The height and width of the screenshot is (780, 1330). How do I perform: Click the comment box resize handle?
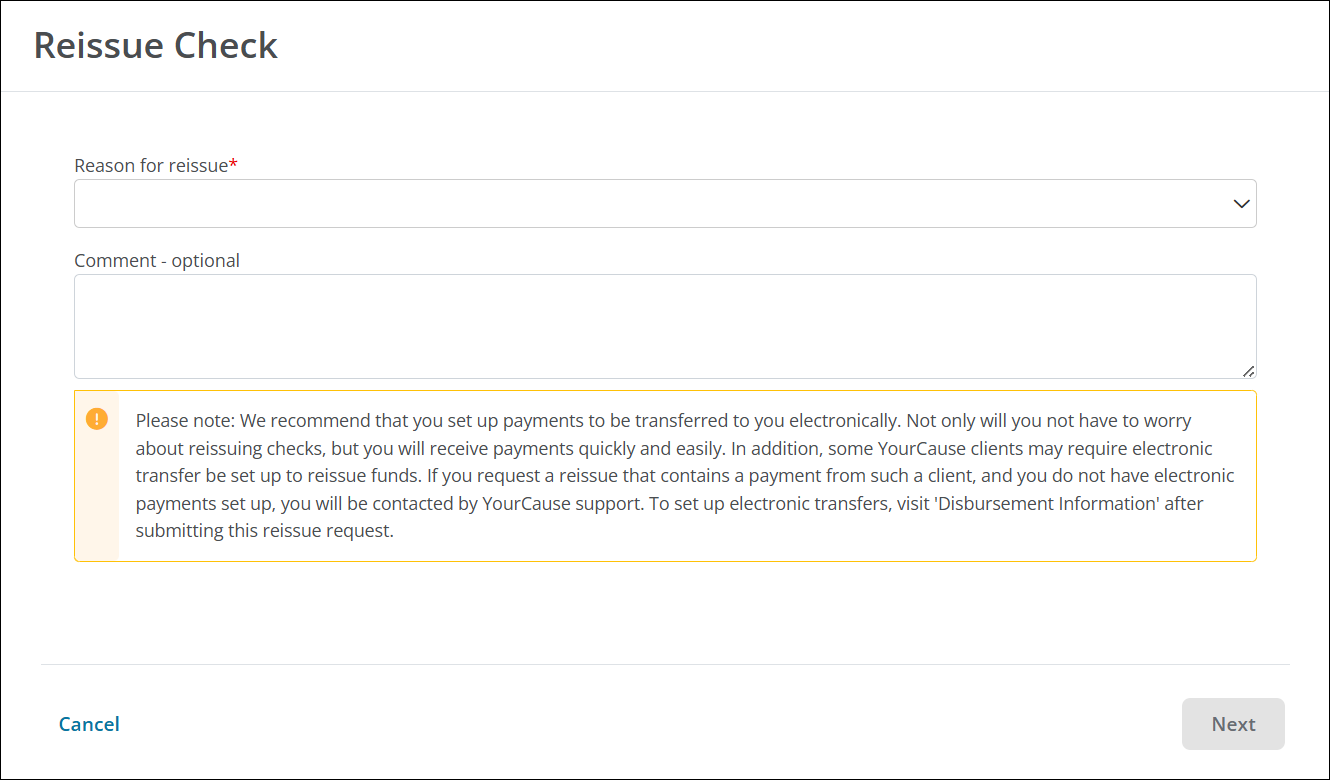1249,371
